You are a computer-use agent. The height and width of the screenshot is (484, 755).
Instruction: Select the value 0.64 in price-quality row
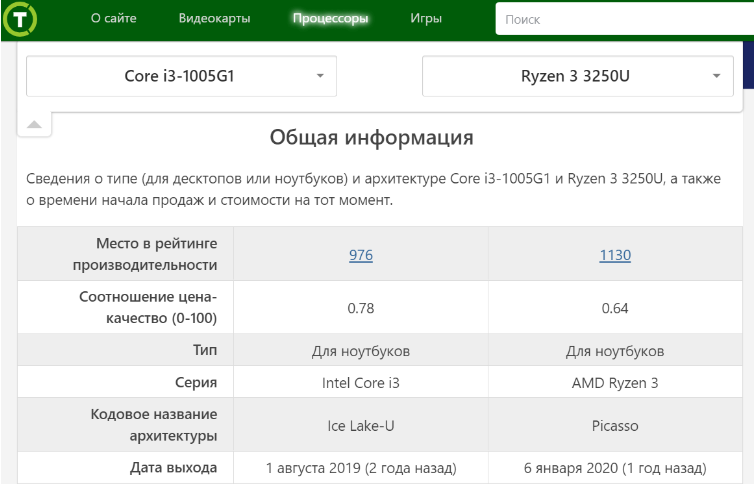[615, 308]
